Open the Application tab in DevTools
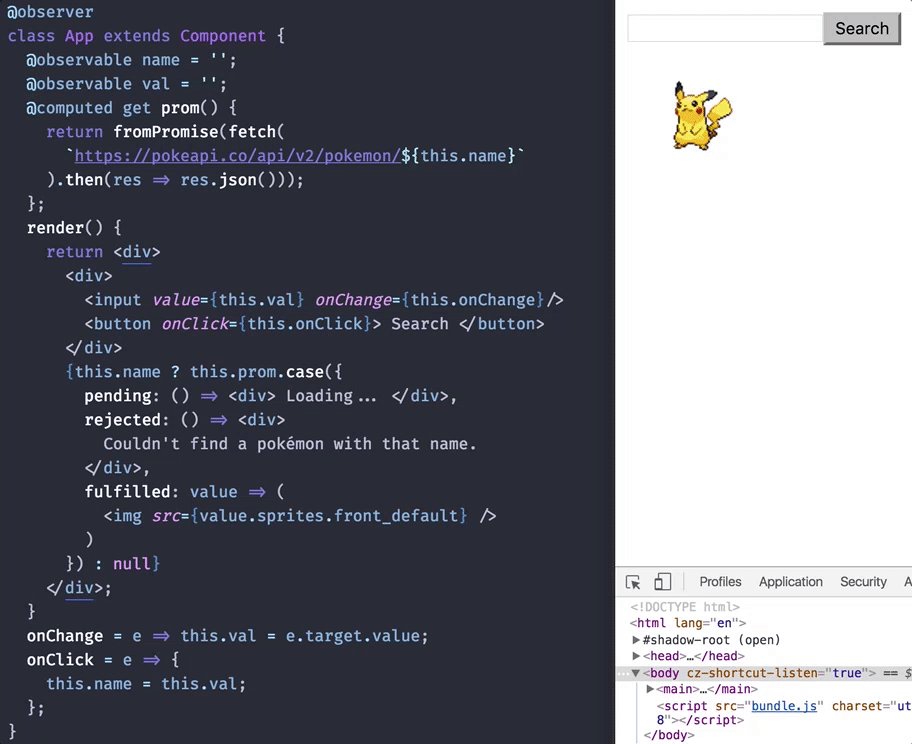The image size is (912, 744). [790, 582]
